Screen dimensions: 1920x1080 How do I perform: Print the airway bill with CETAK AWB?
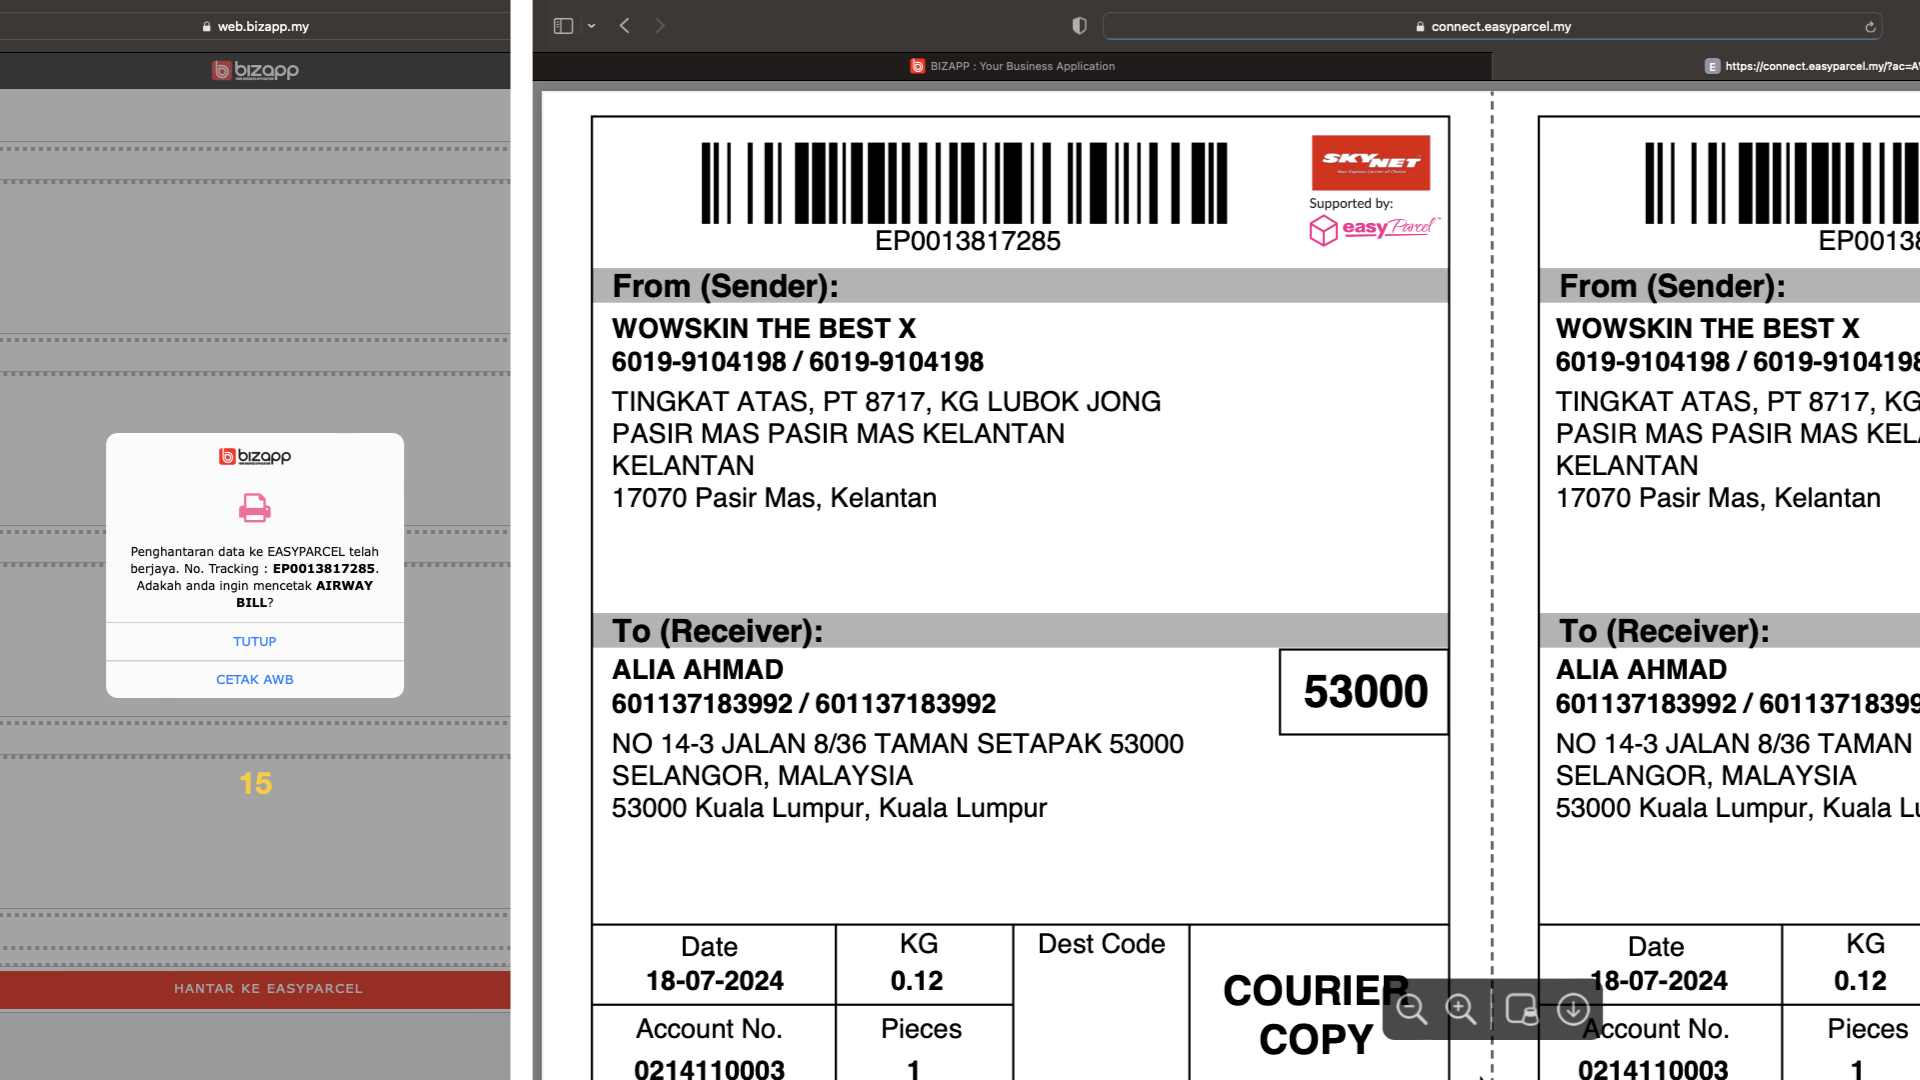[255, 680]
